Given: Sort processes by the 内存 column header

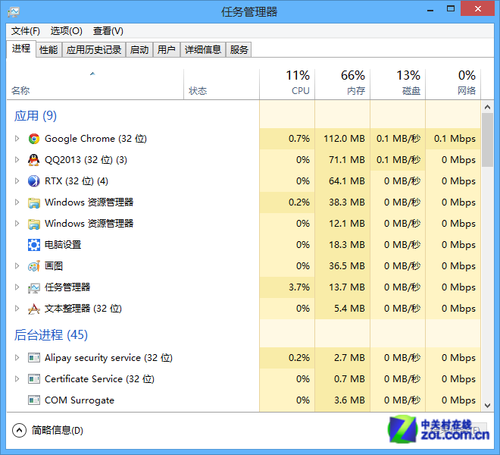Looking at the screenshot, I should 342,83.
